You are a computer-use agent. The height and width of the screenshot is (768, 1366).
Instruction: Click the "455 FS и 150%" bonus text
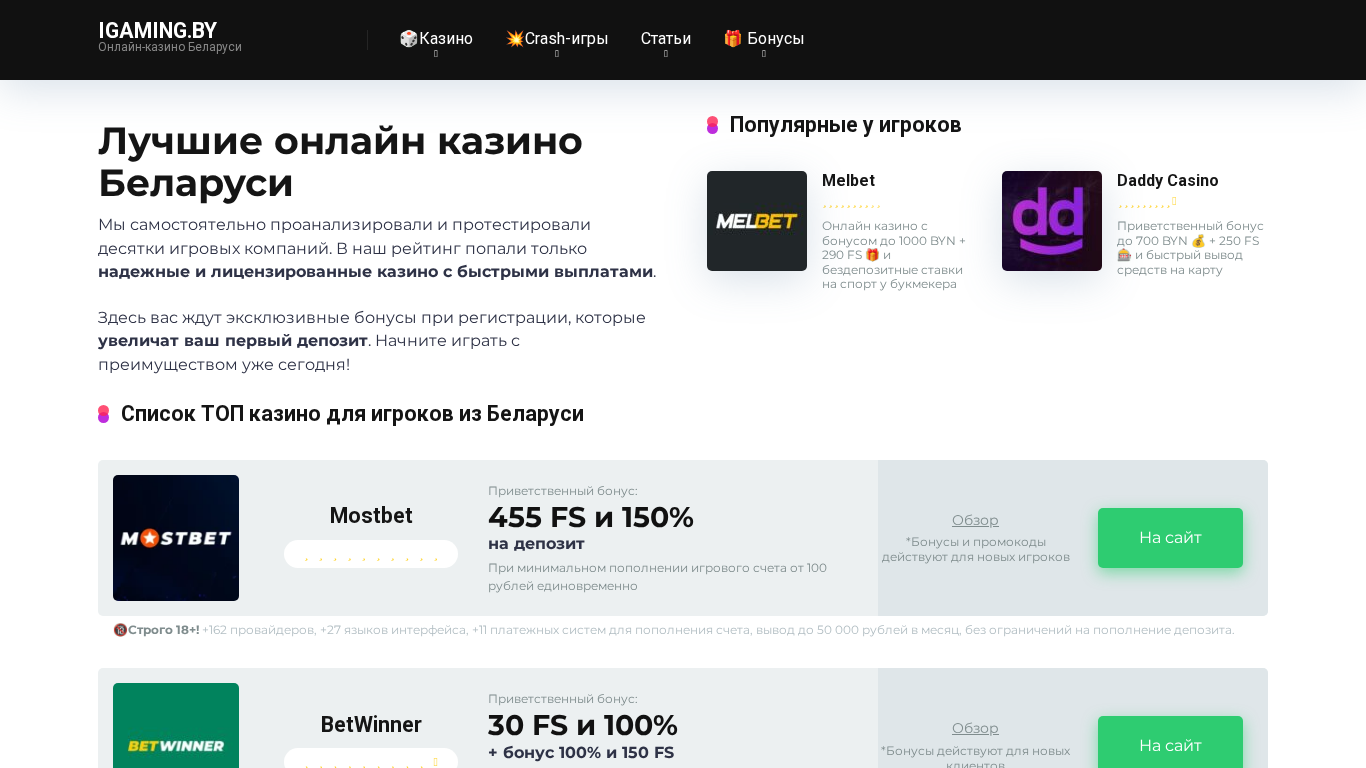[x=591, y=517]
